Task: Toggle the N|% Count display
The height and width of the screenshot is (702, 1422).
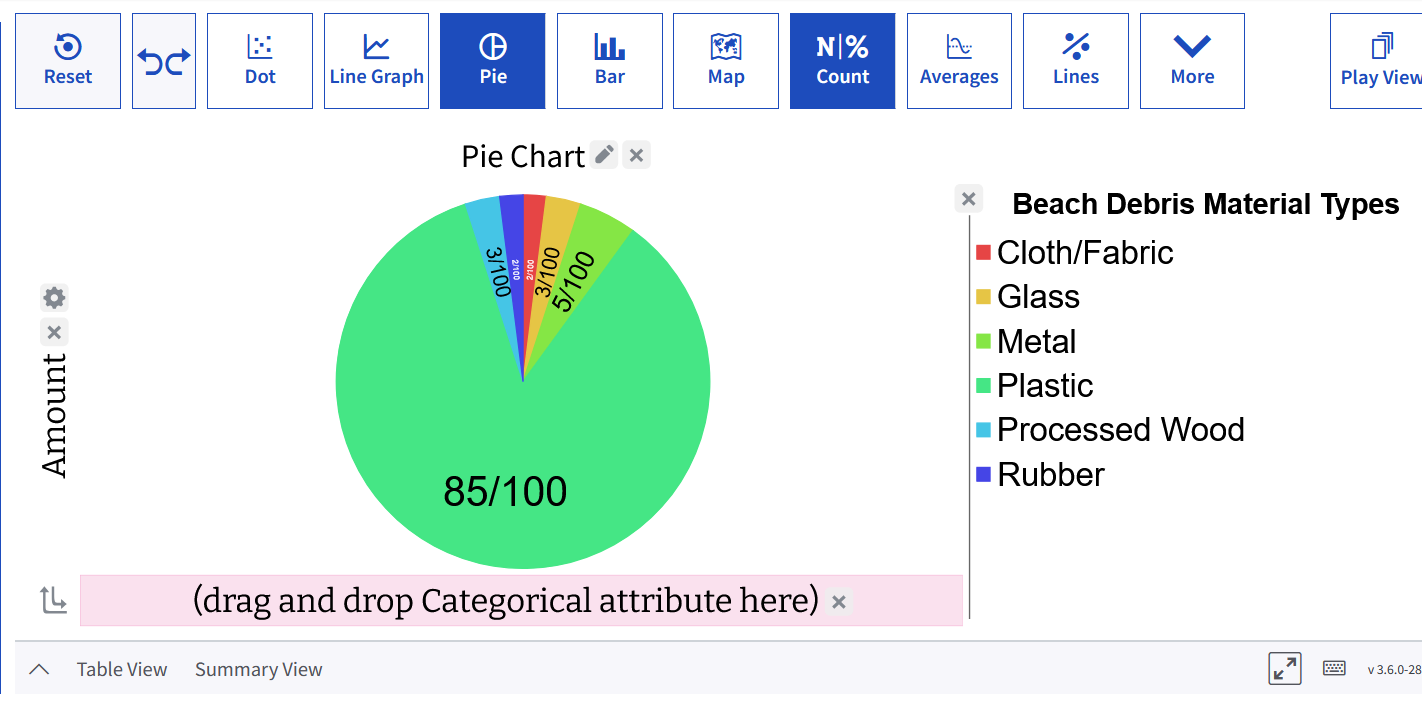Action: [842, 61]
